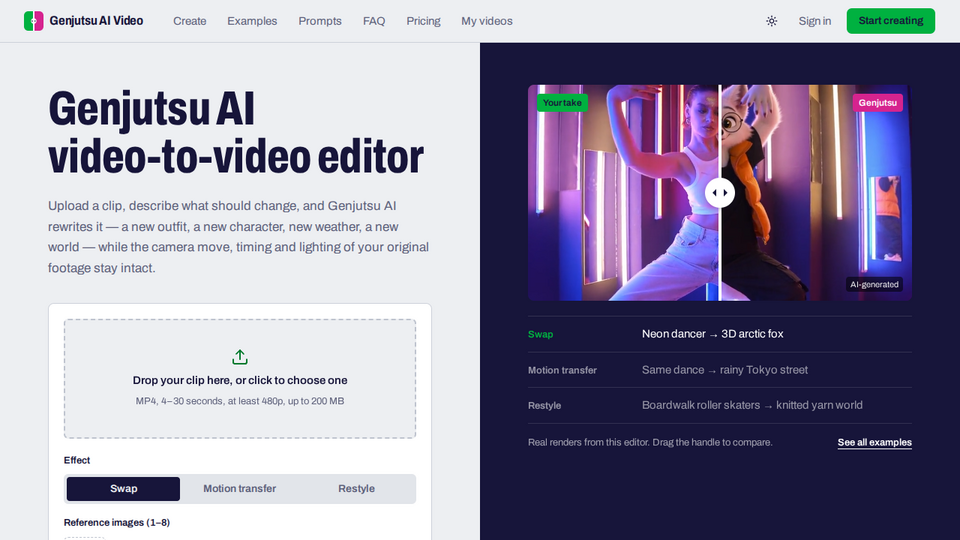Select the Motion transfer effect option
Viewport: 960px width, 540px height.
(239, 489)
